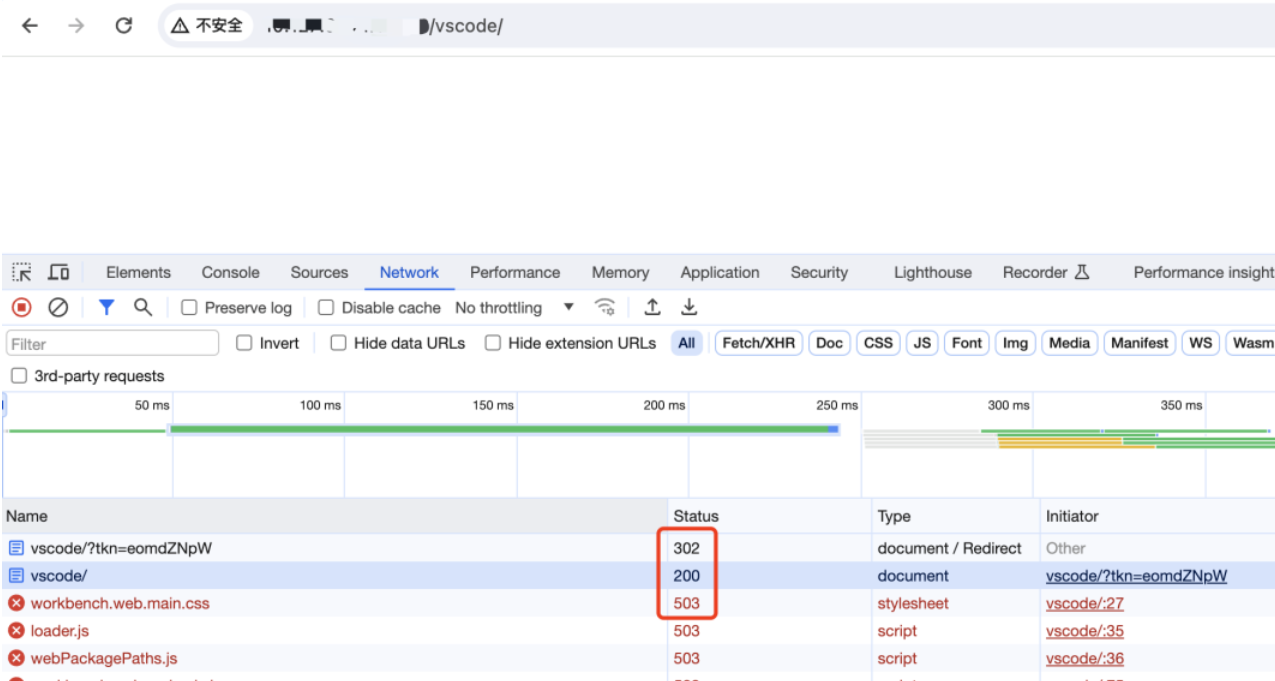The image size is (1275, 681).
Task: Click document icon beside vscode/?tkn=eomdZNpW
Action: click(16, 548)
